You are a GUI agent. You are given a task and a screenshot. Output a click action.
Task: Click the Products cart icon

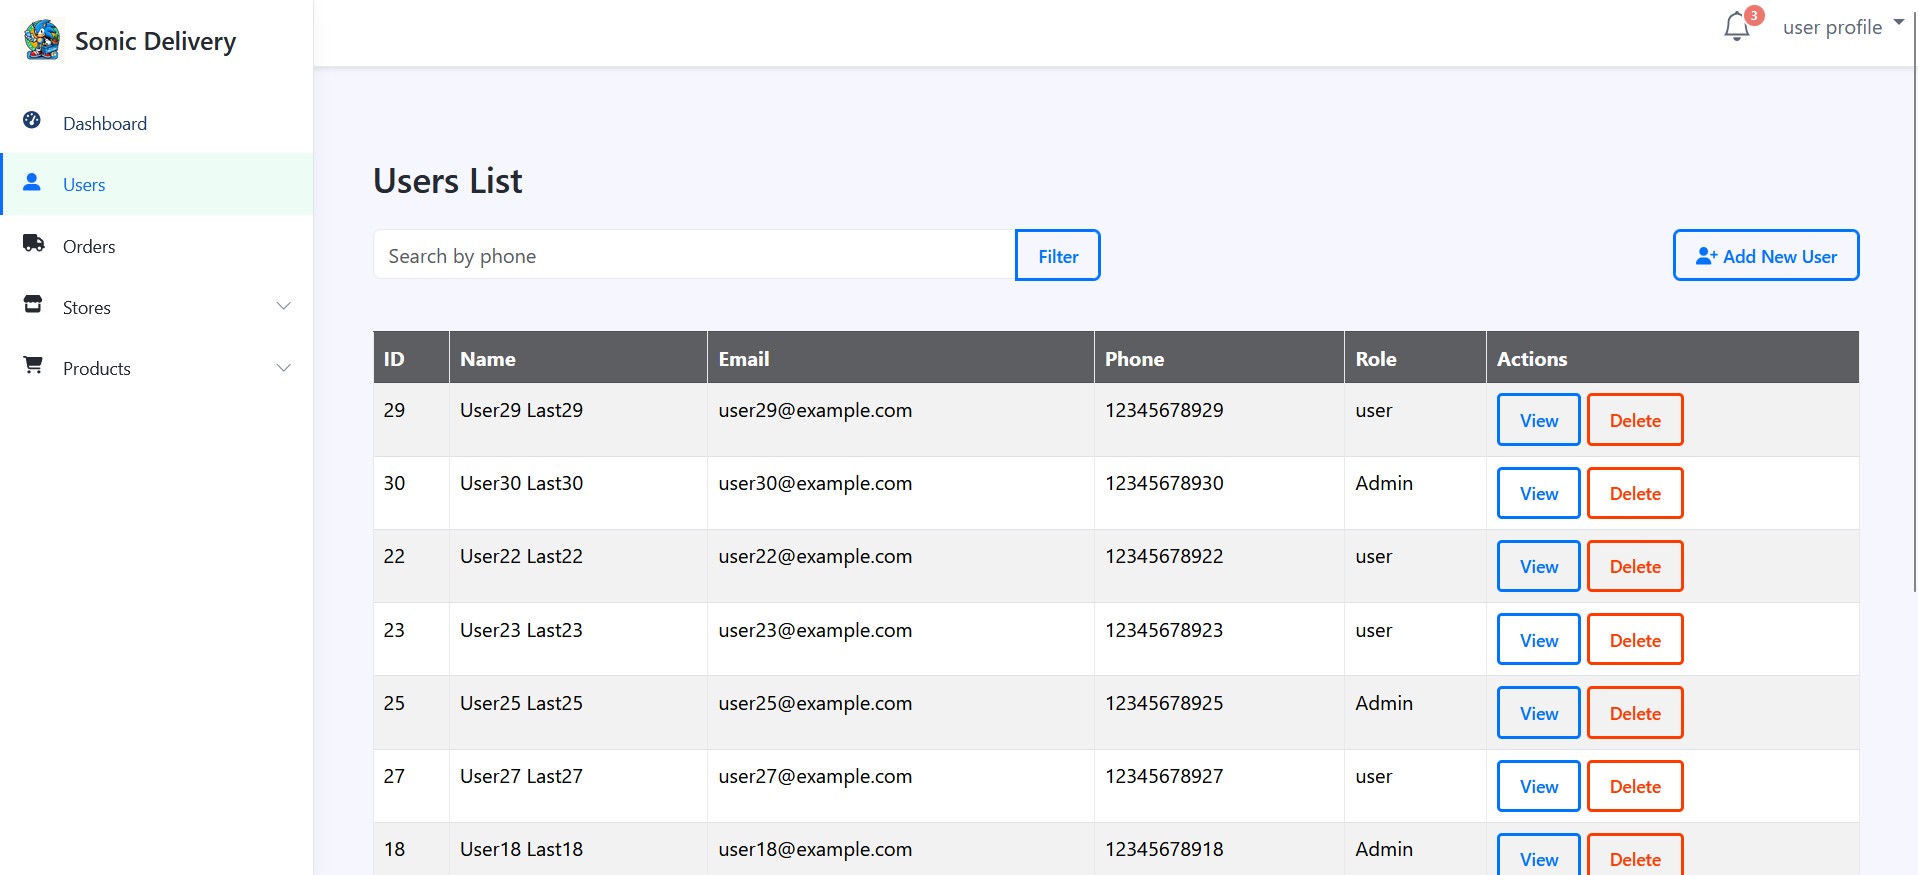[x=33, y=365]
